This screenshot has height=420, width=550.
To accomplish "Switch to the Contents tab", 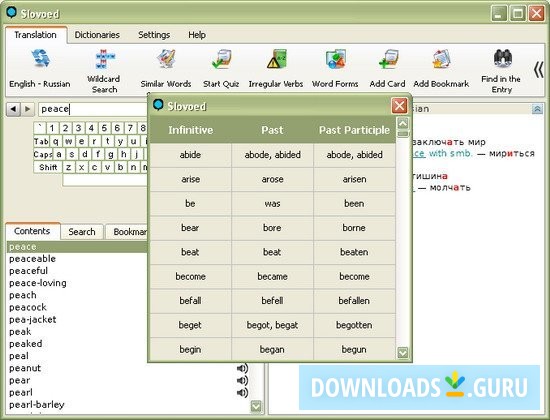I will pos(32,231).
